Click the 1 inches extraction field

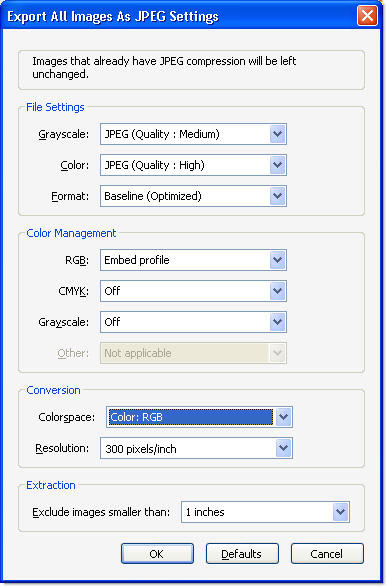tap(265, 512)
